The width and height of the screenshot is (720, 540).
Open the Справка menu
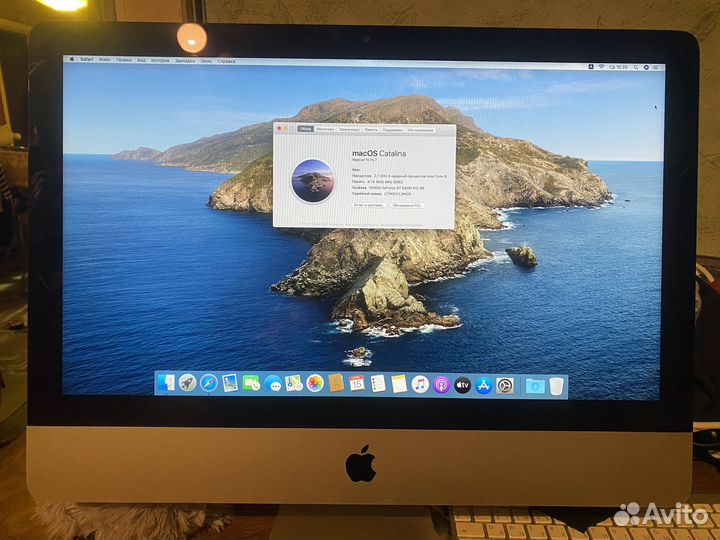point(226,61)
